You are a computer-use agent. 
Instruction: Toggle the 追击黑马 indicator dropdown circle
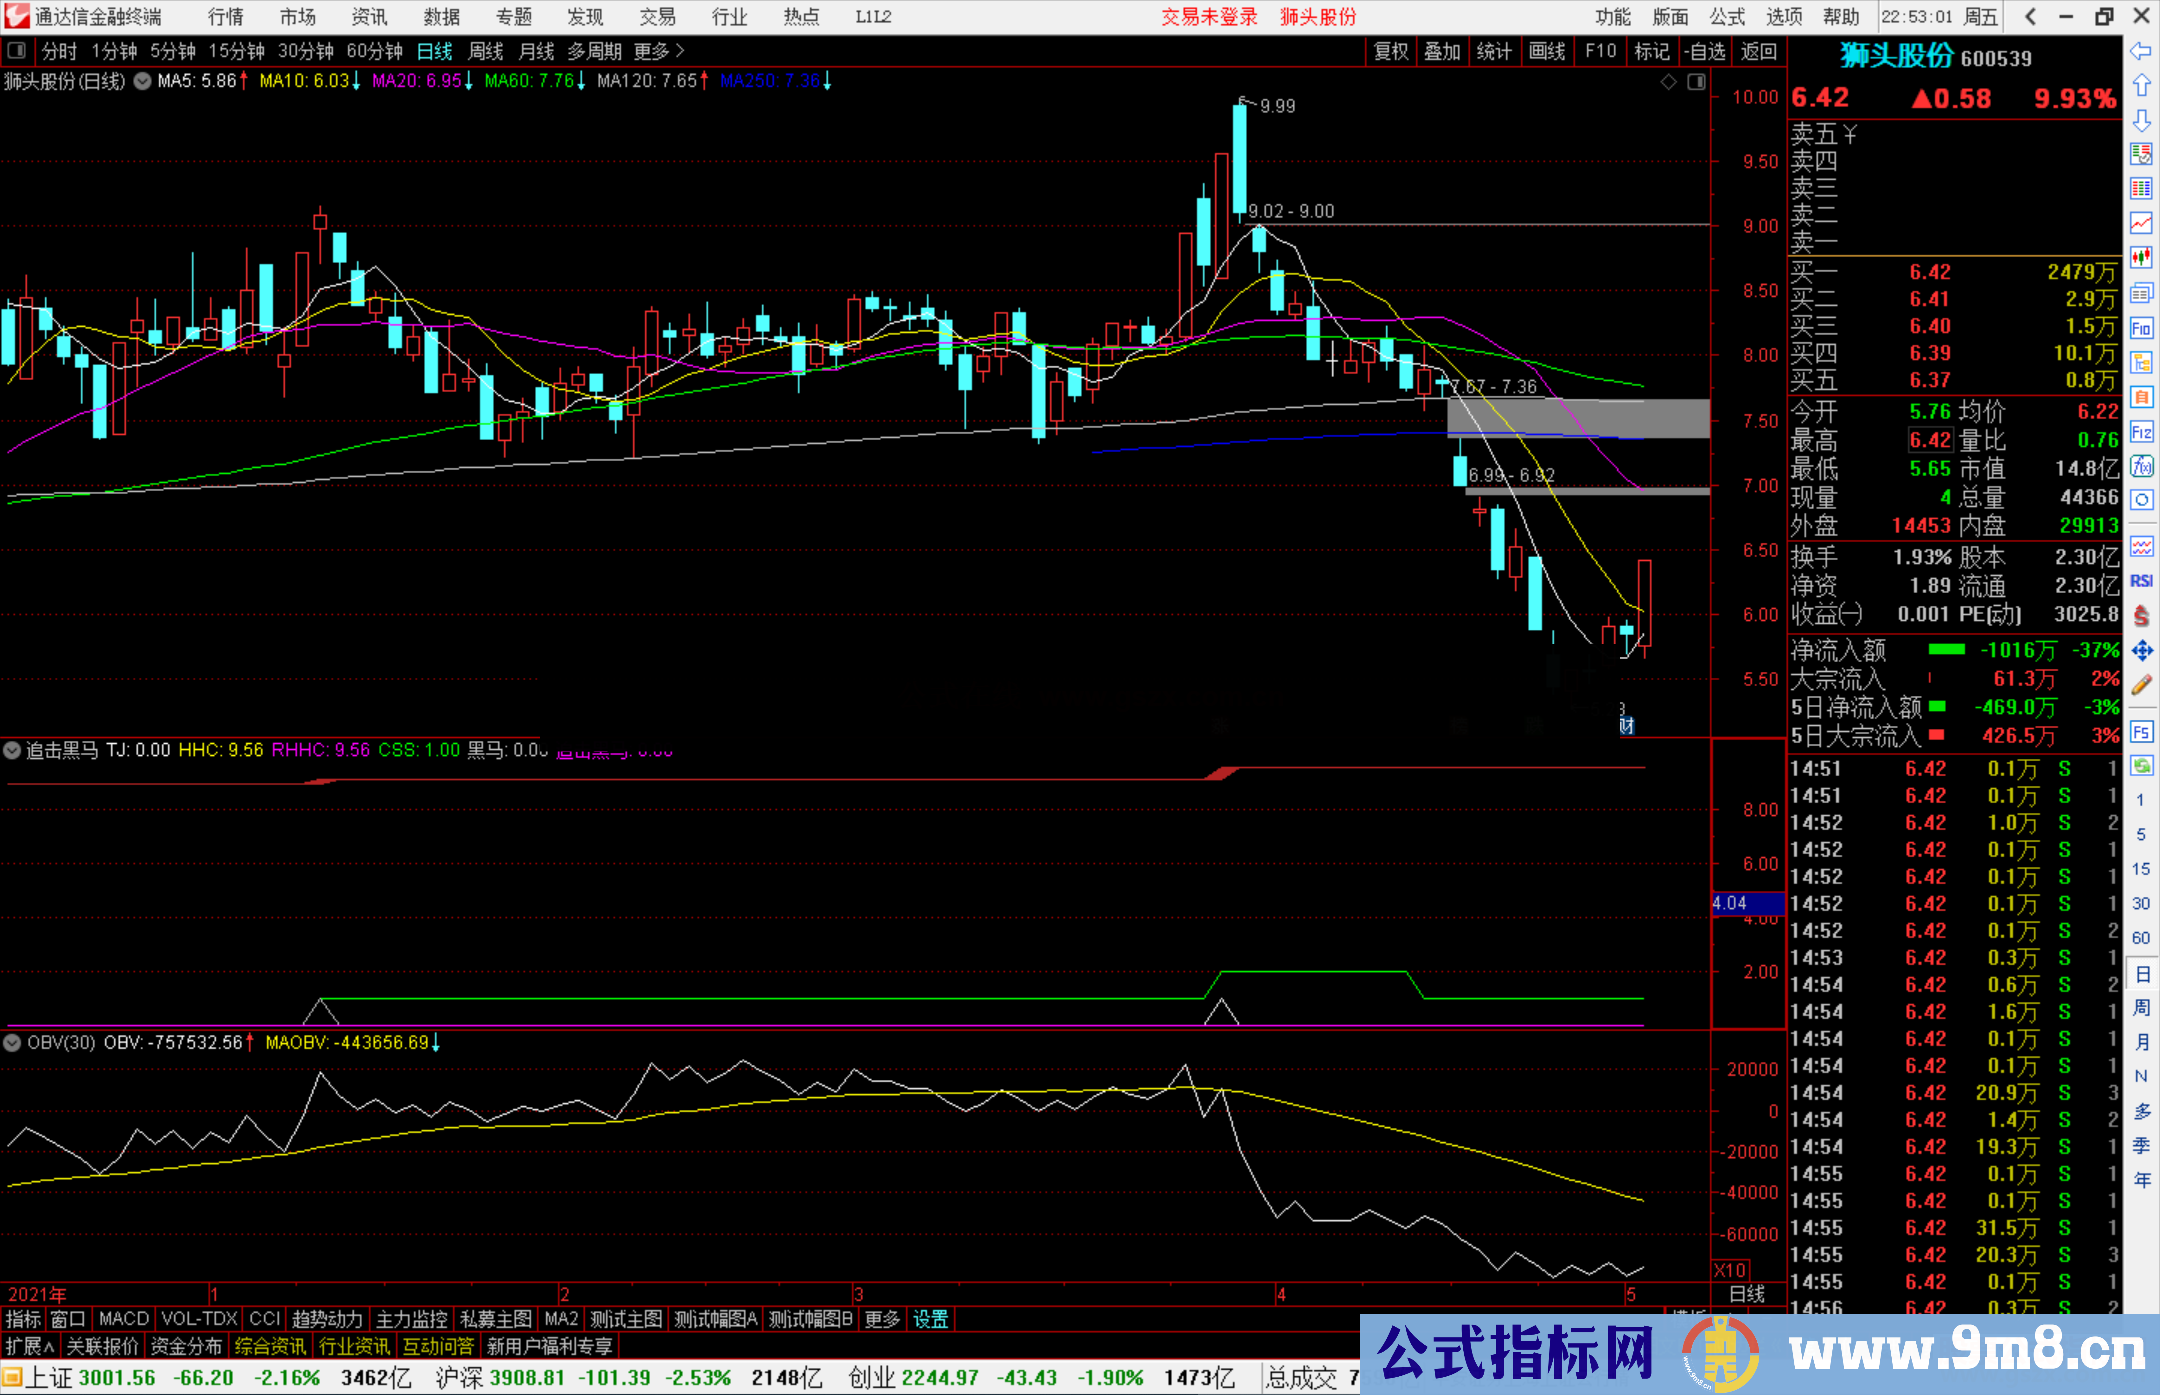pos(13,750)
